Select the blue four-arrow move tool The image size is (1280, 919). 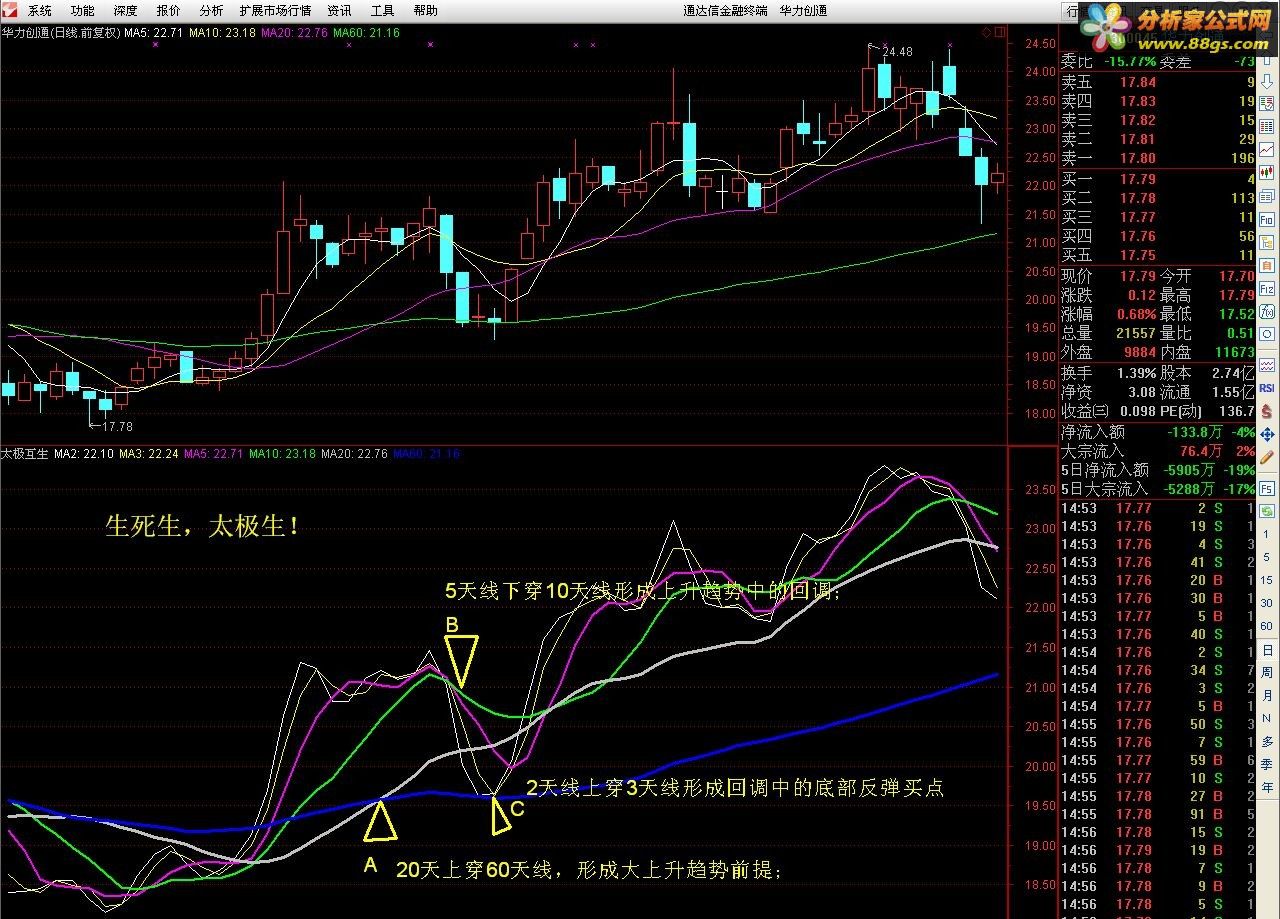pos(1267,434)
